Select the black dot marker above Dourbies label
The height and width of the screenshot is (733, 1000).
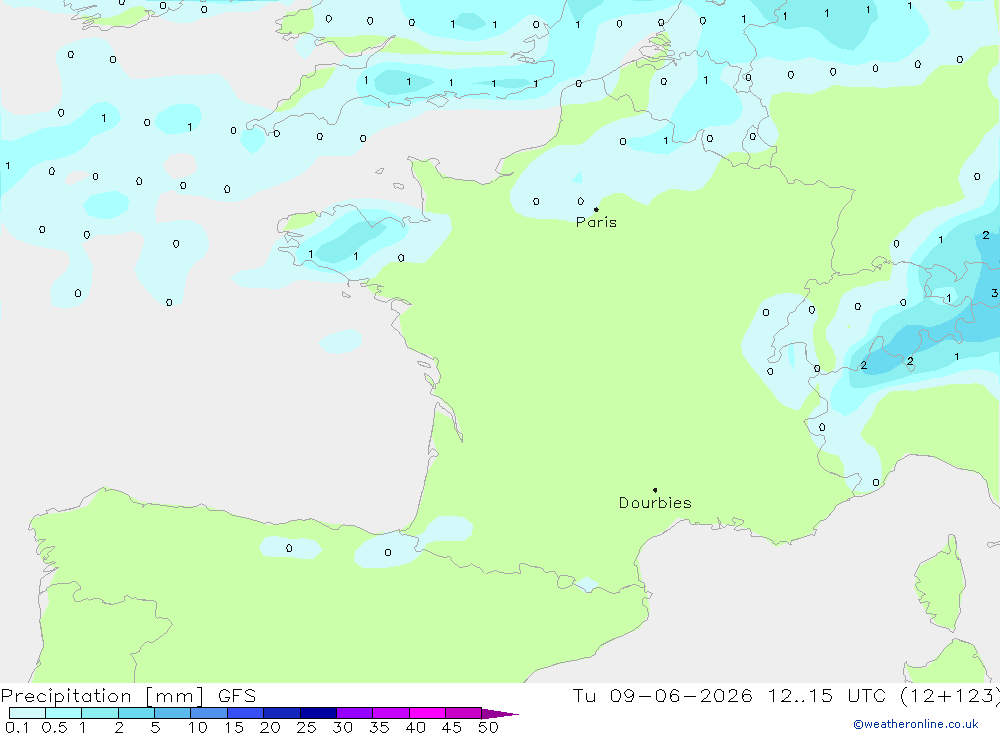click(655, 490)
